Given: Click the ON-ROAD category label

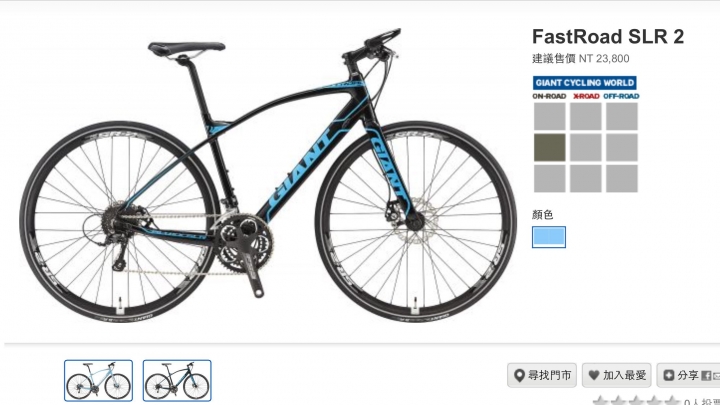Looking at the screenshot, I should click(549, 96).
